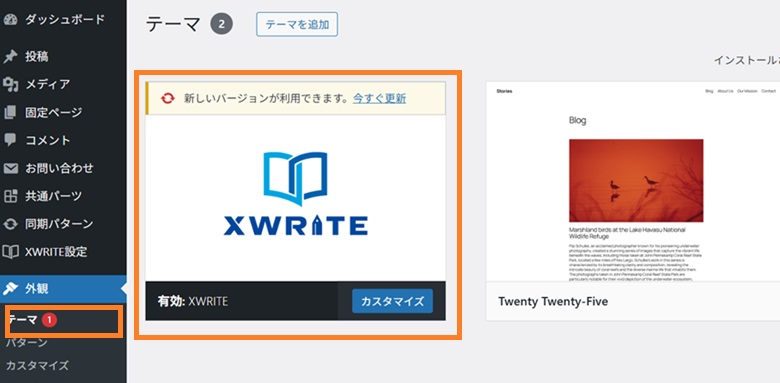
Task: Open the Twenty Twenty-Five theme screenshot
Action: click(x=633, y=182)
